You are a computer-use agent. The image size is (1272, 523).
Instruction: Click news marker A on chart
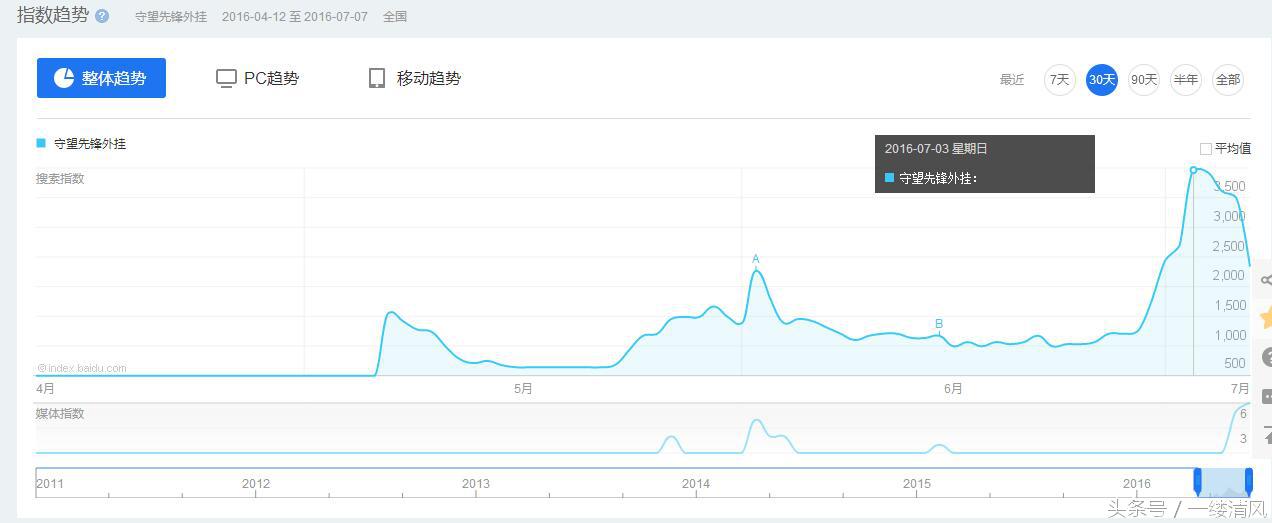[756, 260]
